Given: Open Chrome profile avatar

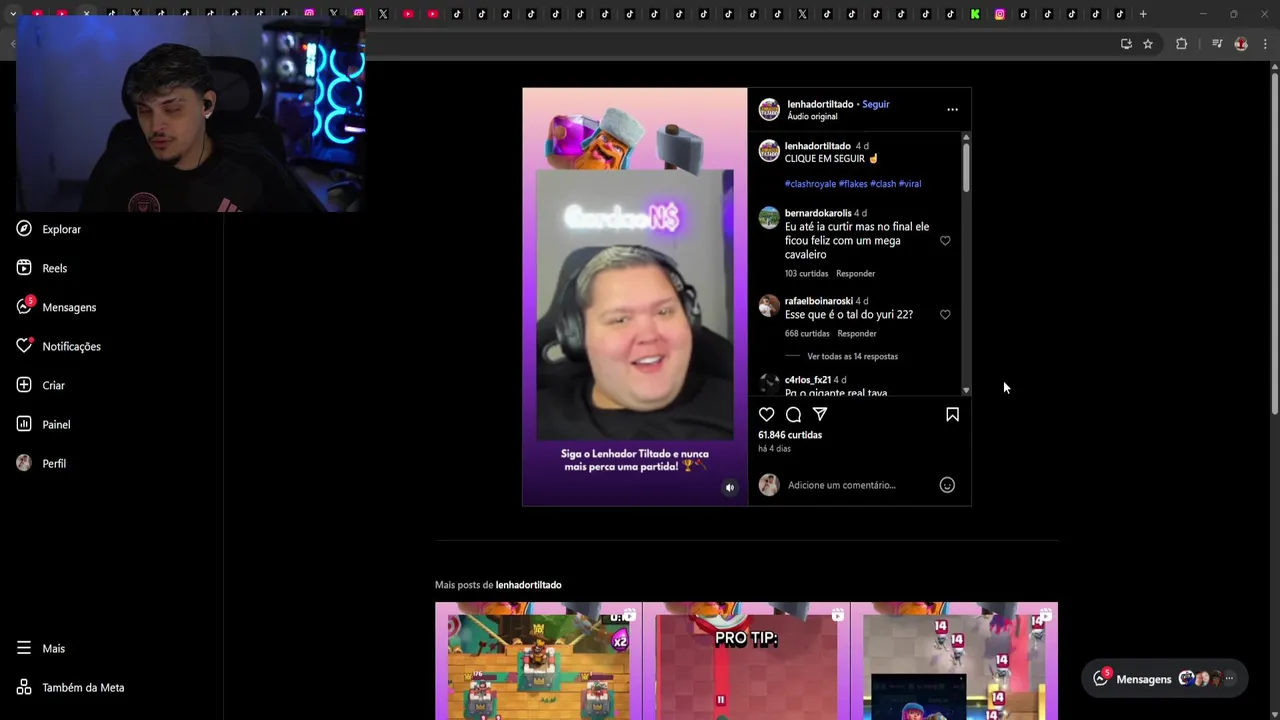Looking at the screenshot, I should tap(1241, 44).
